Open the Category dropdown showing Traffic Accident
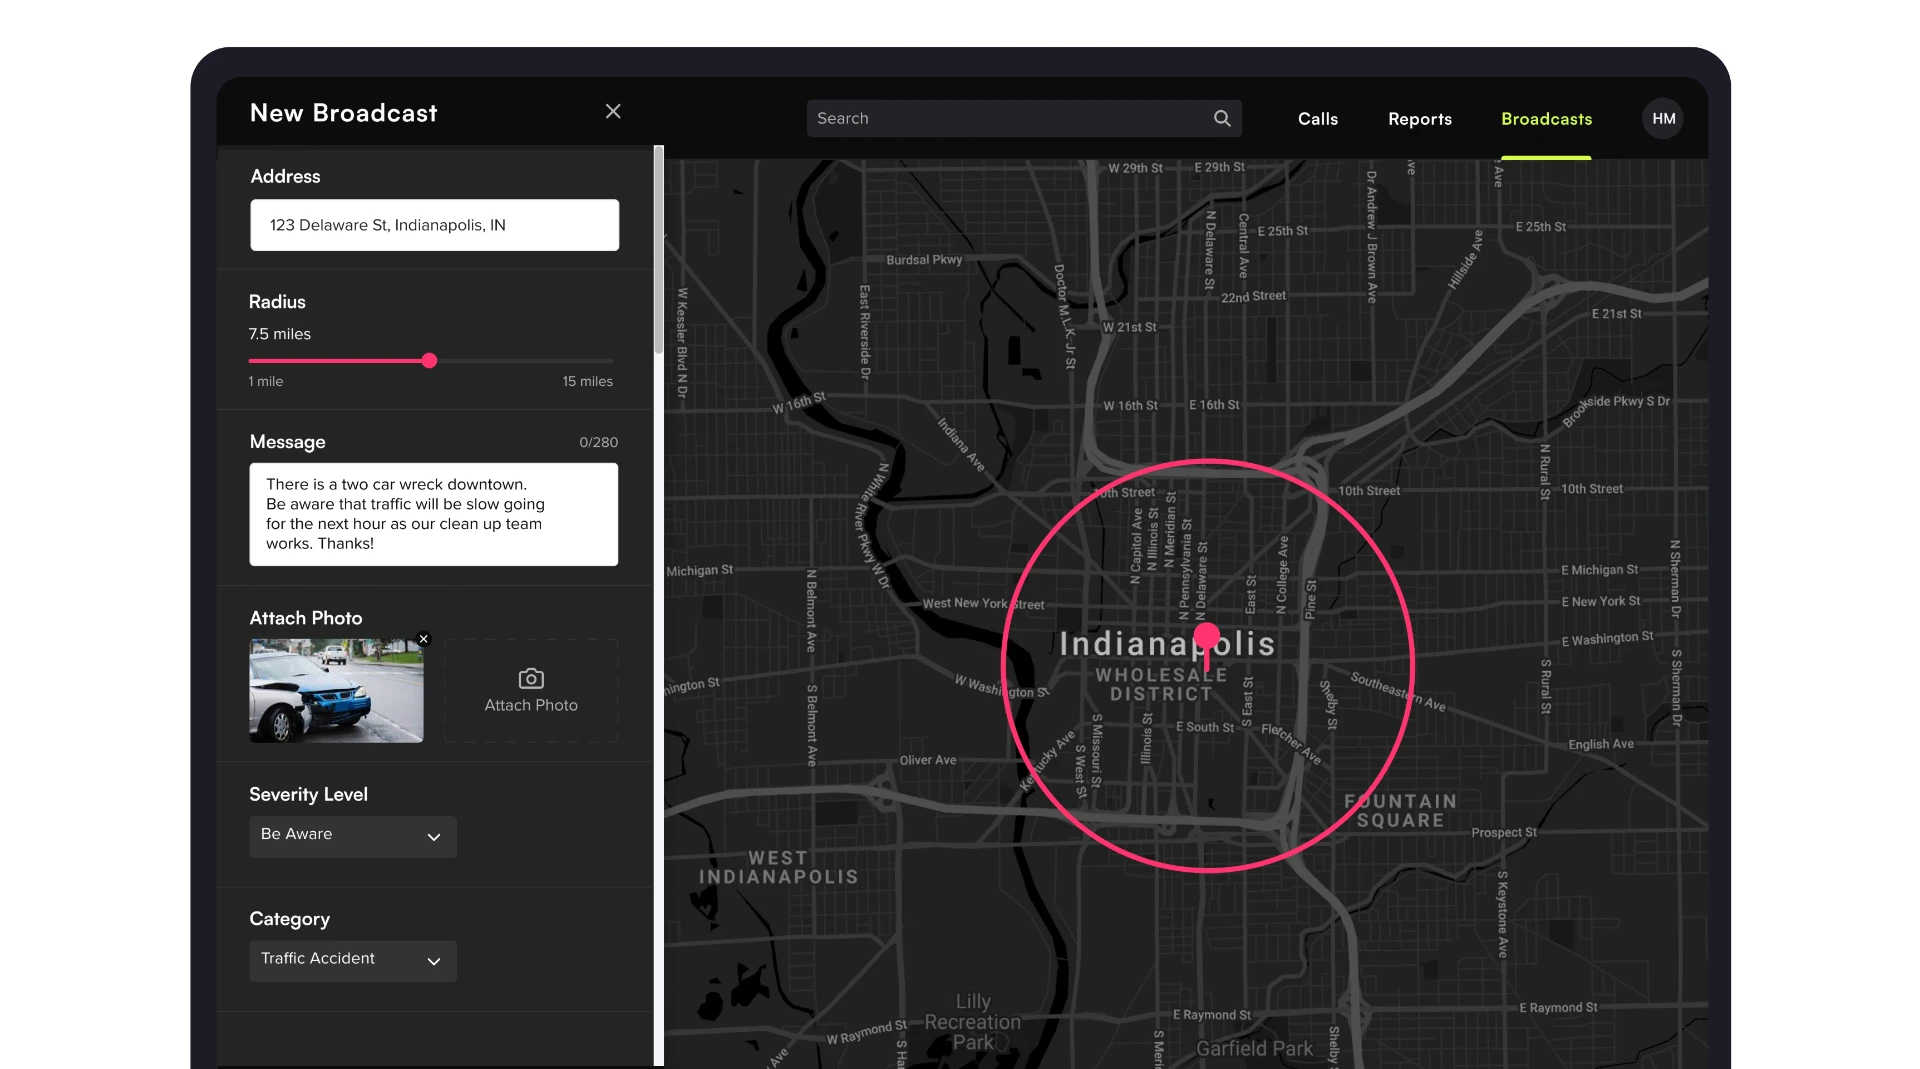The image size is (1920, 1069). (x=352, y=960)
